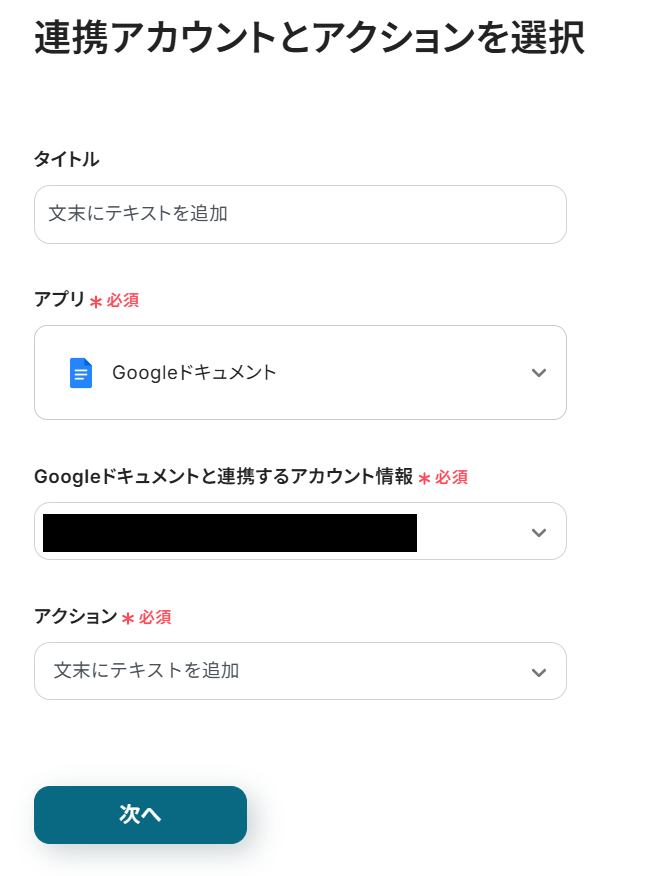Click the Google Docs app icon
The height and width of the screenshot is (876, 657).
pyautogui.click(x=81, y=373)
